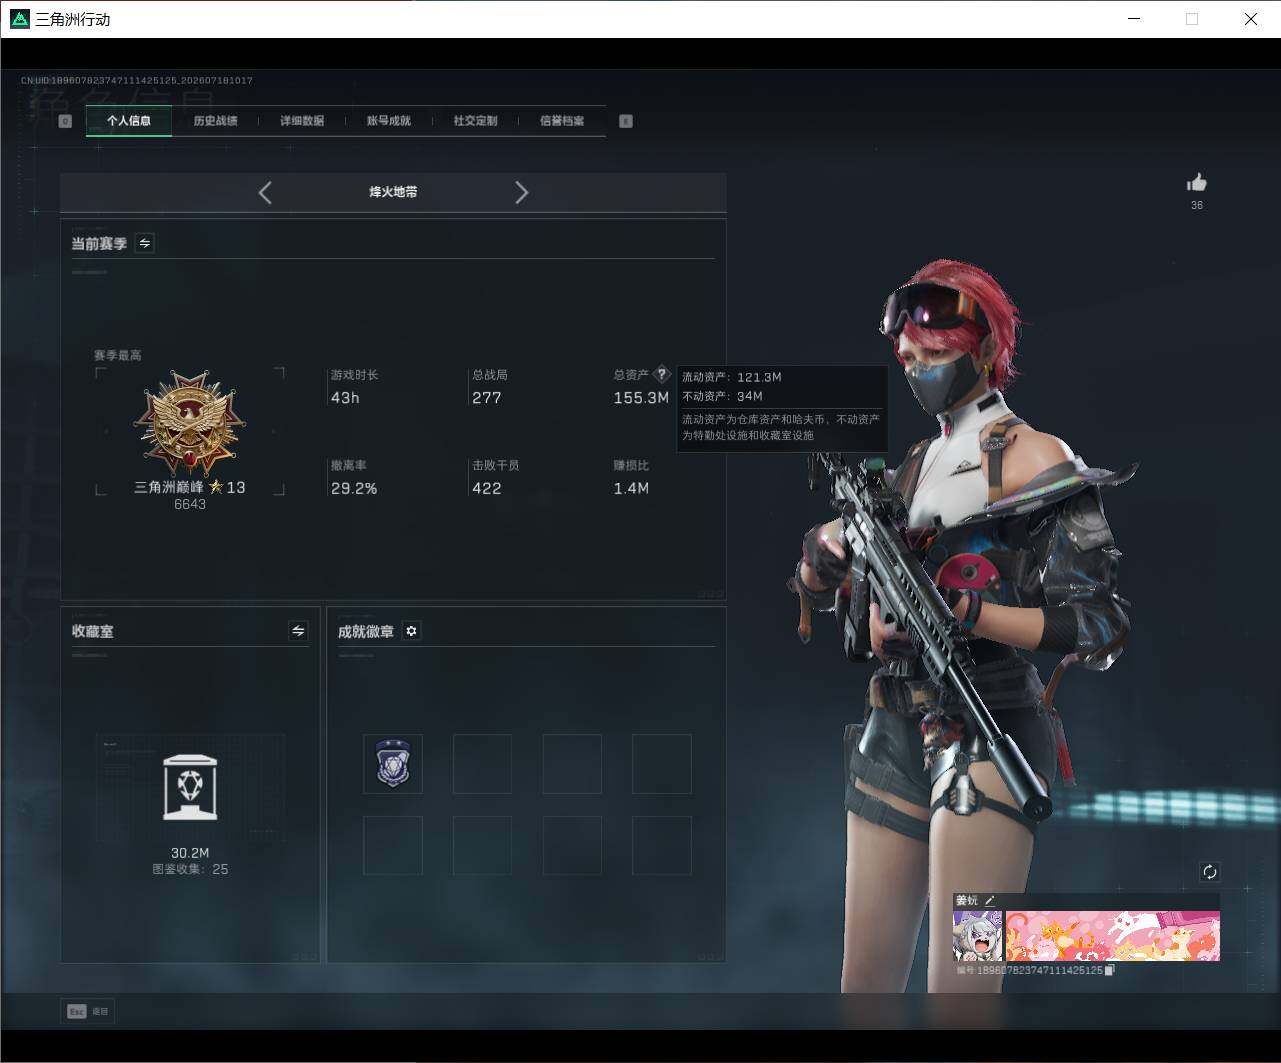Close the 三角洲行动 window
Image resolution: width=1281 pixels, height=1063 pixels.
[1250, 19]
